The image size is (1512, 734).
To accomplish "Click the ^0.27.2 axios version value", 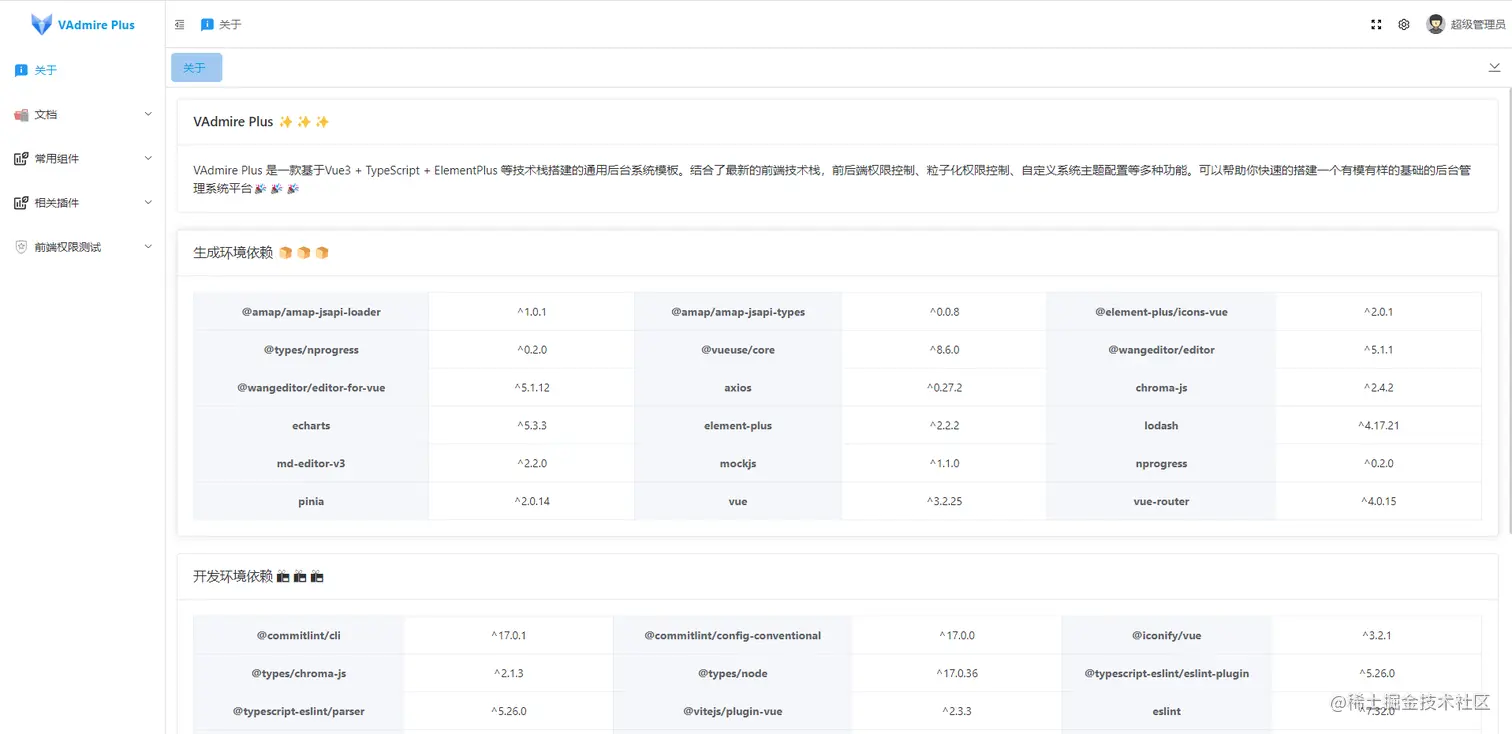I will 944,388.
